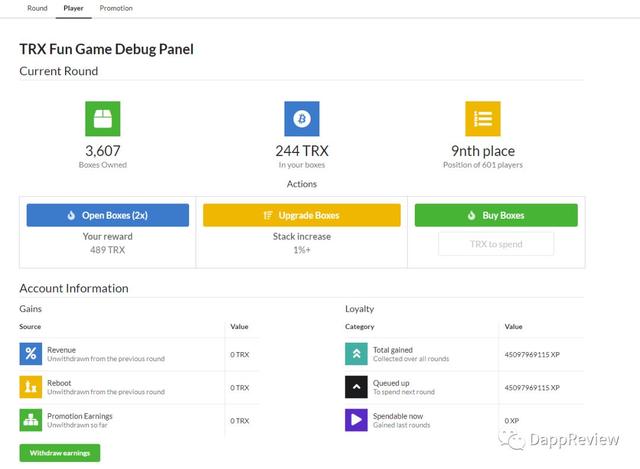This screenshot has height=469, width=640.
Task: Click the 'Current Round' heading
Action: [x=59, y=71]
